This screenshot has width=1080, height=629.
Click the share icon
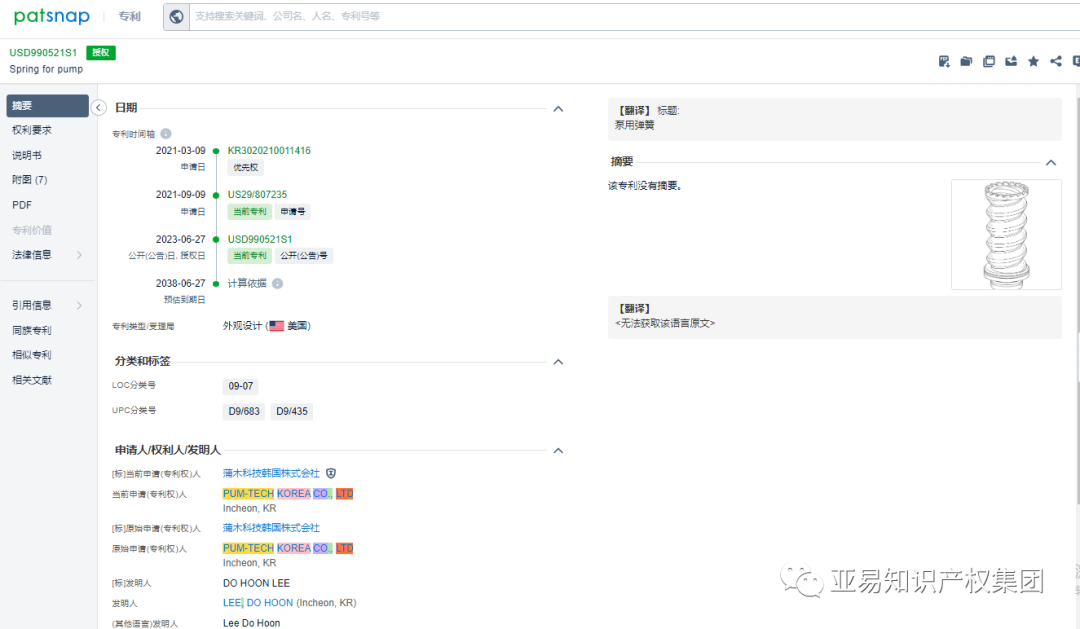[1055, 61]
